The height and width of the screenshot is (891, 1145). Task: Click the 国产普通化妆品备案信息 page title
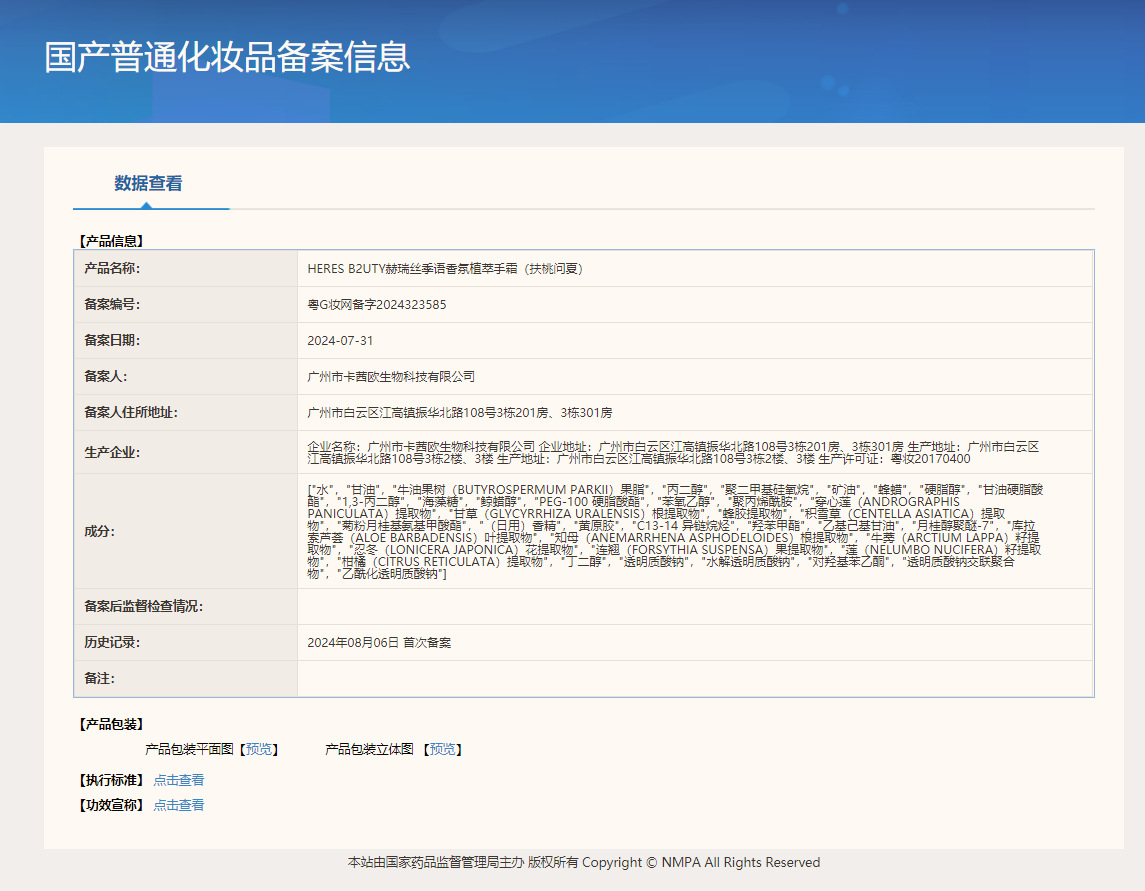tap(227, 56)
